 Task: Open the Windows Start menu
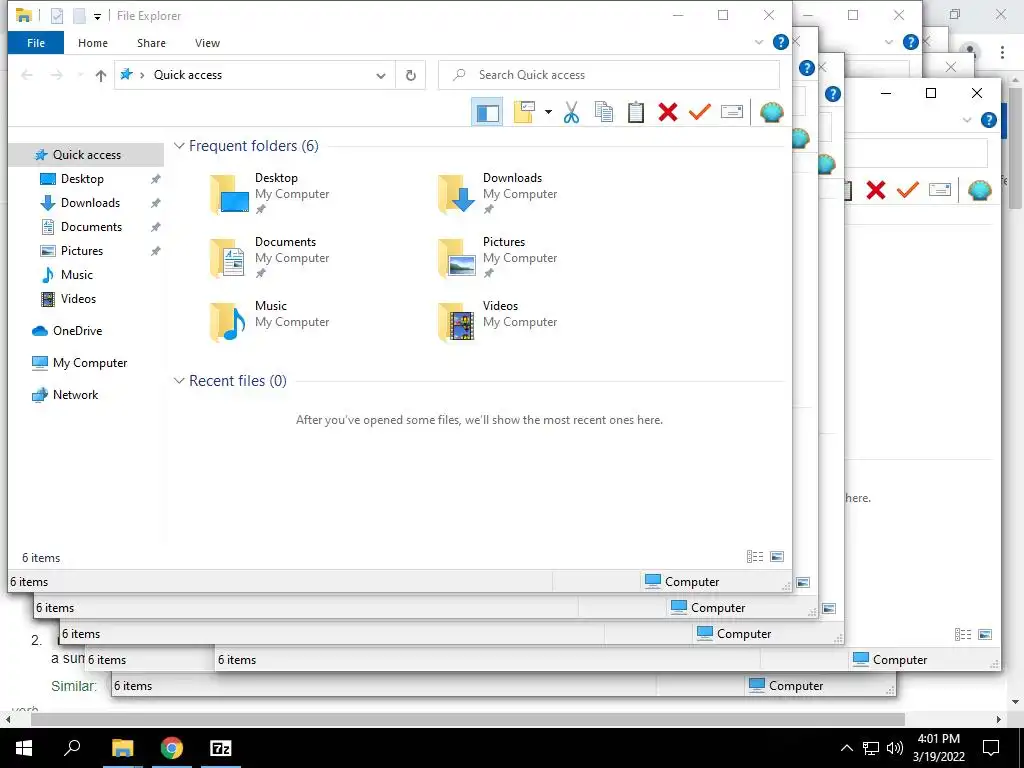point(24,748)
